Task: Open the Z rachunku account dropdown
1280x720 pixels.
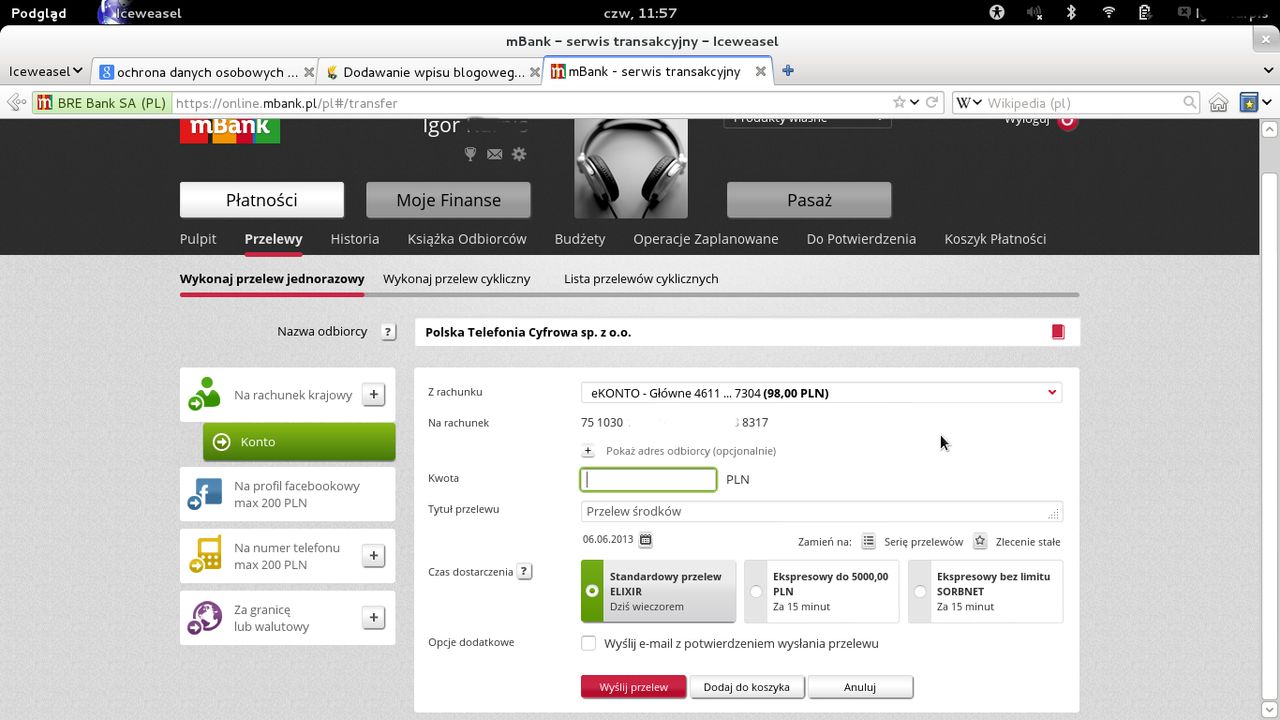Action: (x=821, y=393)
